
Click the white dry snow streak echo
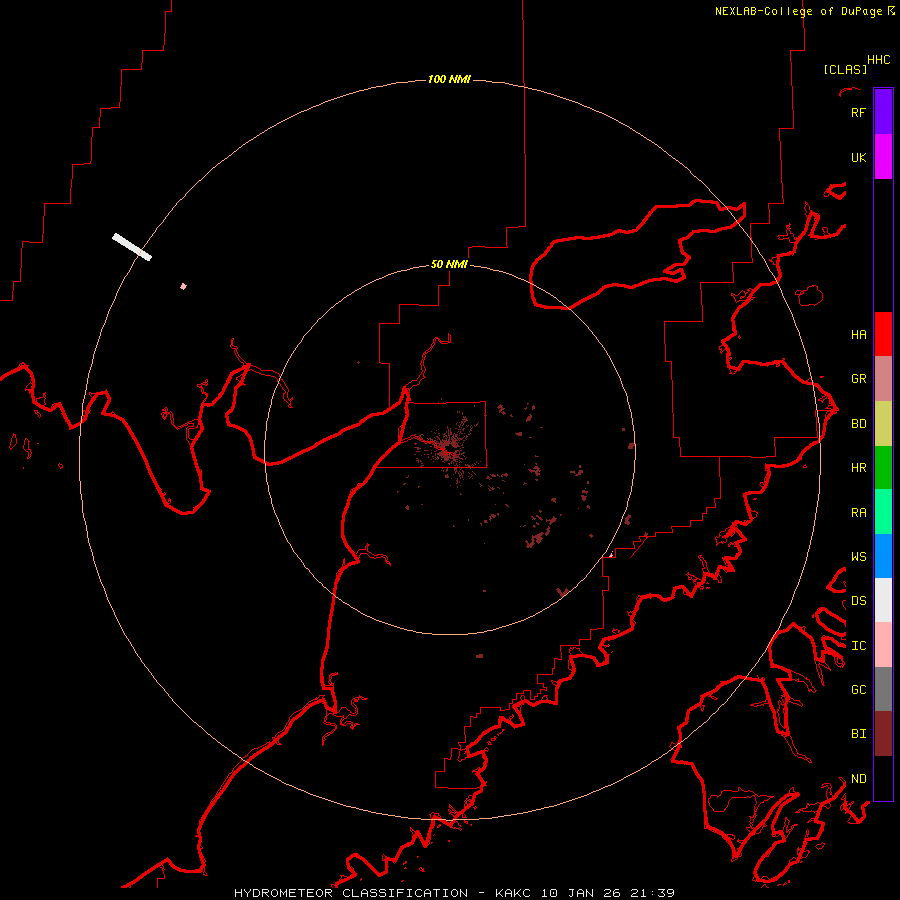(132, 247)
